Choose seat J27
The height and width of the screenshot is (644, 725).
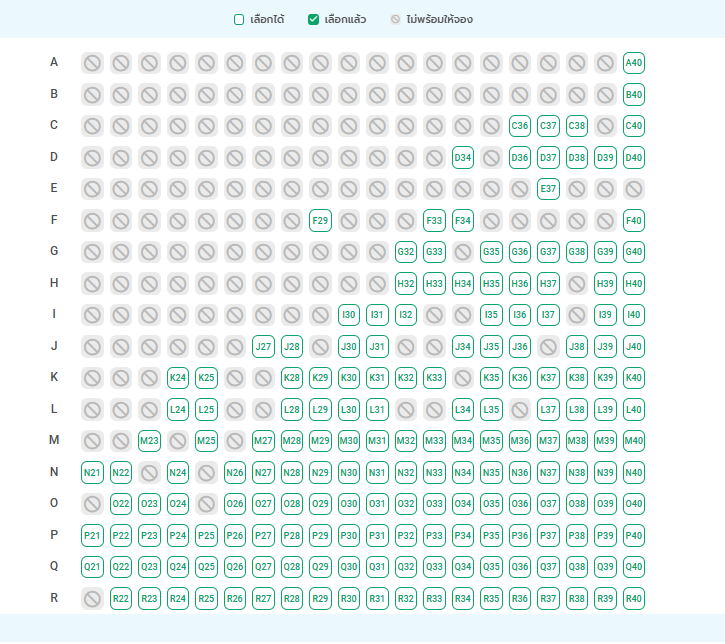[264, 346]
